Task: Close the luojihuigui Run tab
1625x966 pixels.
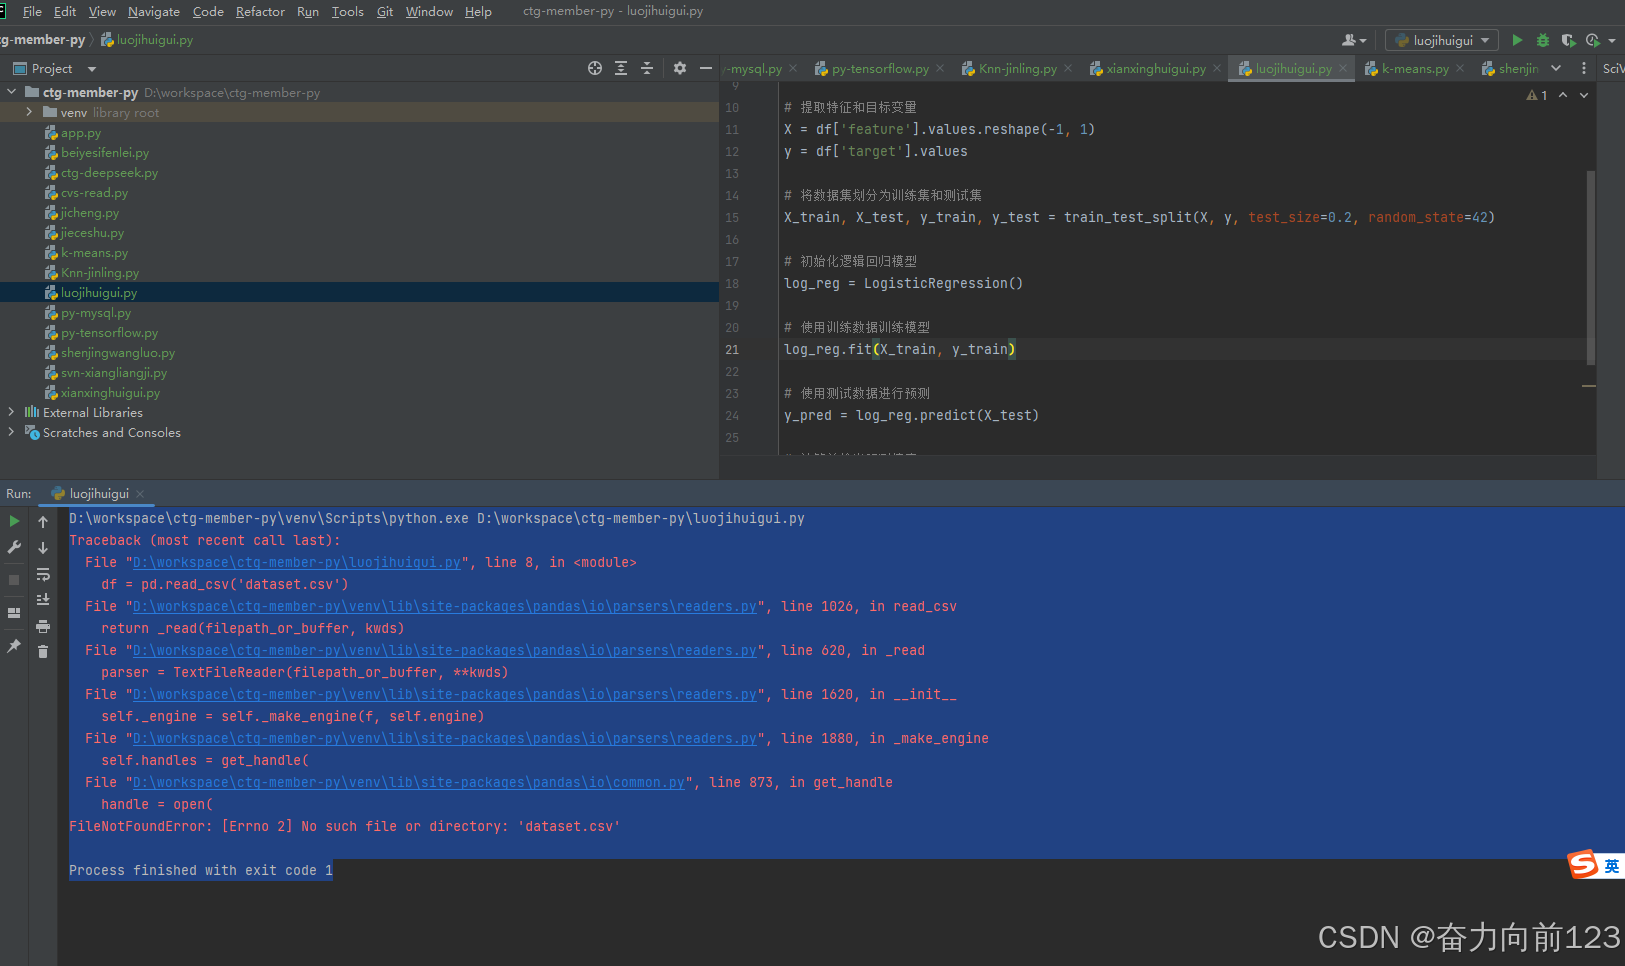Action: point(140,494)
